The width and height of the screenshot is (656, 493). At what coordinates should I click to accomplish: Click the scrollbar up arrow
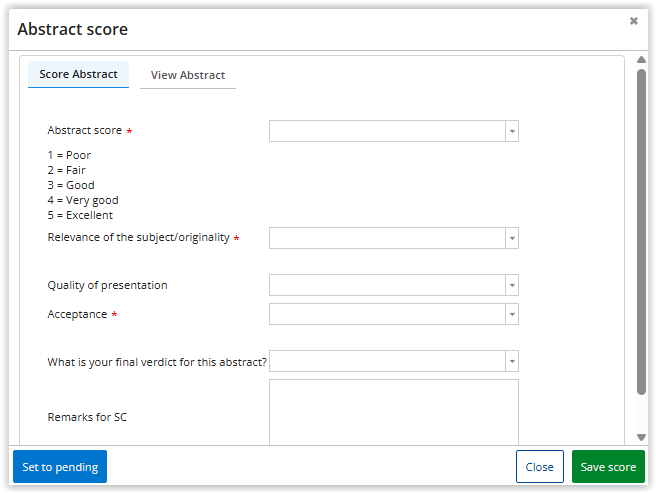641,60
